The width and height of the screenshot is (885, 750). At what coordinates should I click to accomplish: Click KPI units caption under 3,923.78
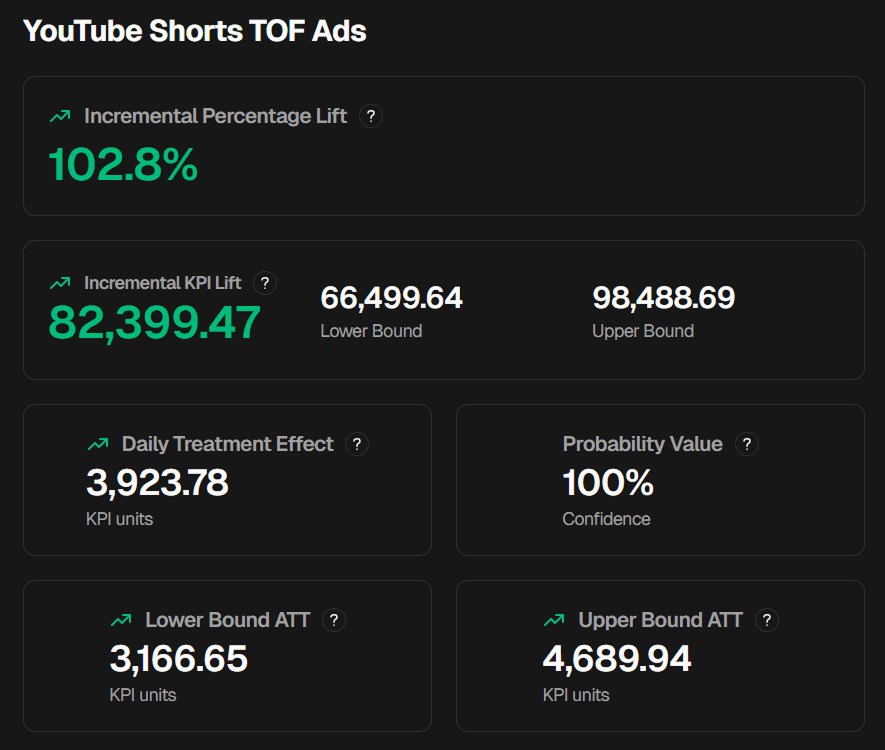pyautogui.click(x=120, y=519)
